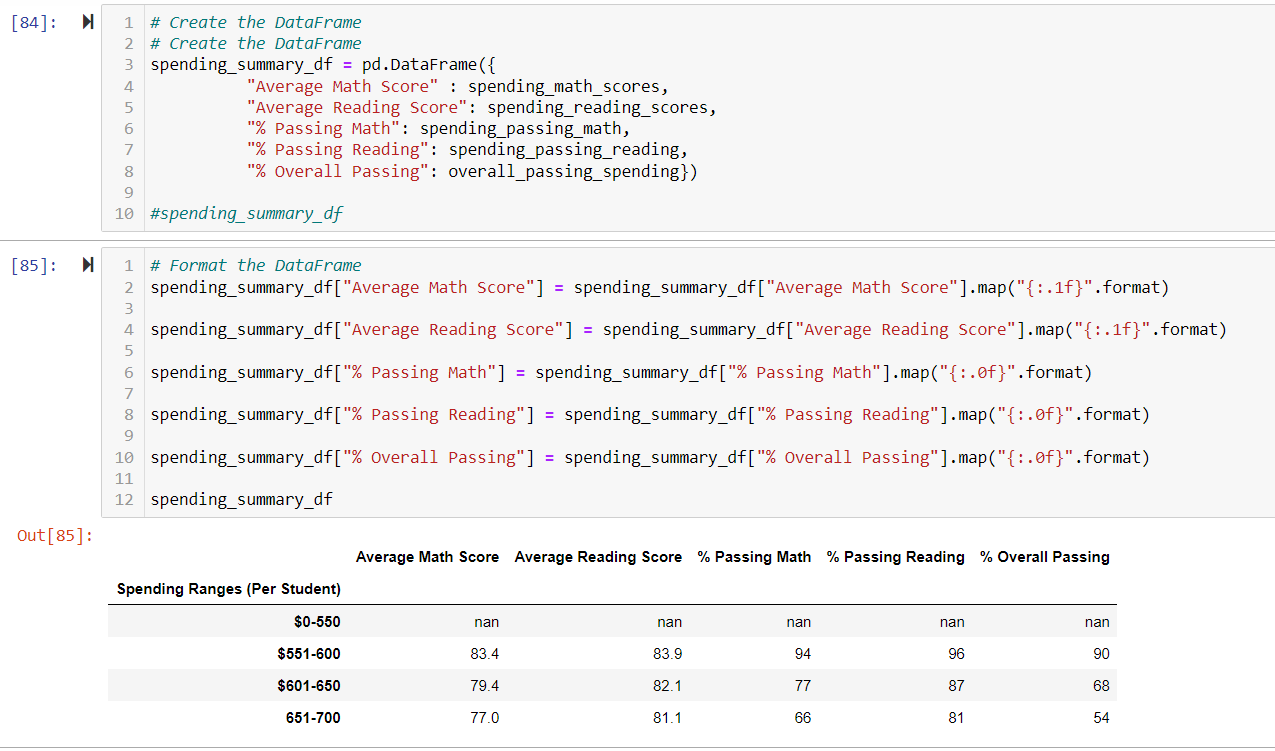Viewport: 1275px width, 751px height.
Task: Click the '% Passing Math' column header
Action: [755, 557]
